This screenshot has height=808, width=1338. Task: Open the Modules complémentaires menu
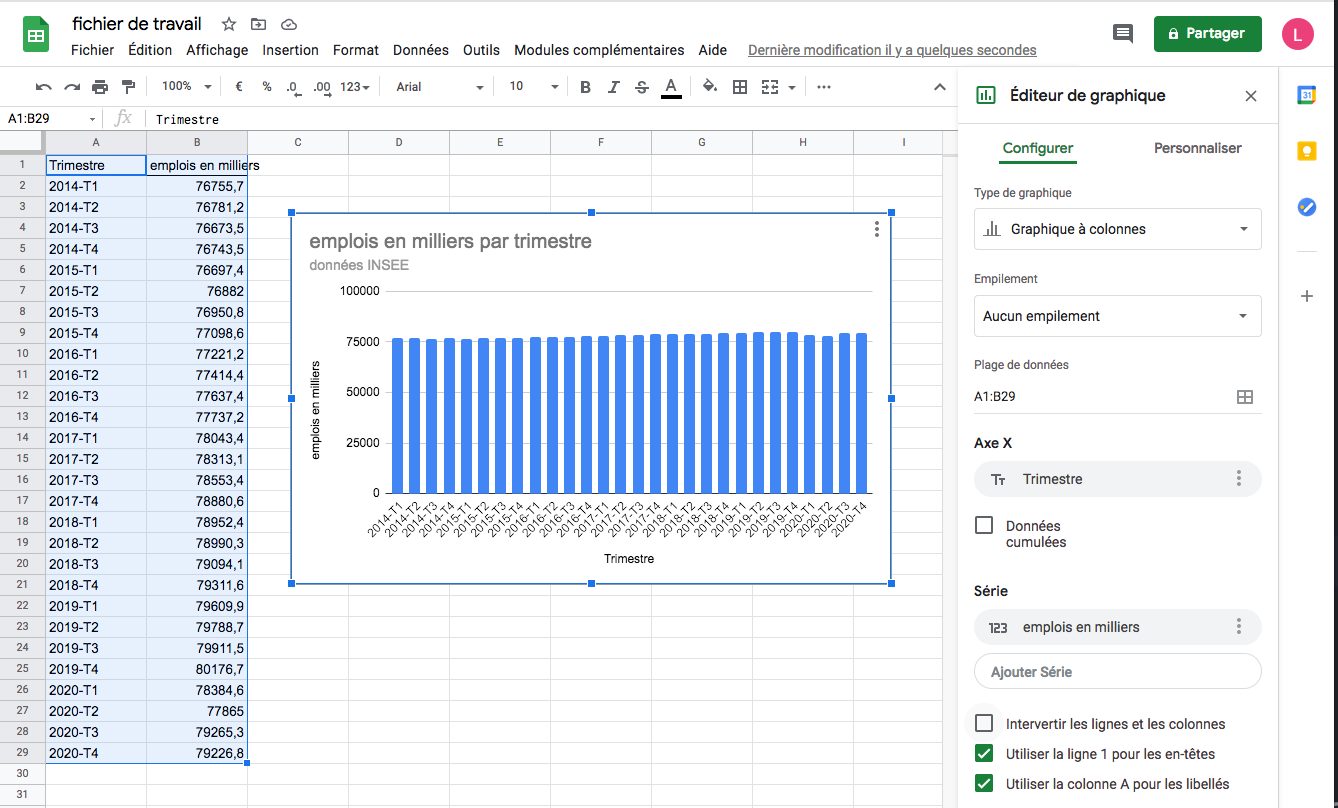pos(599,50)
